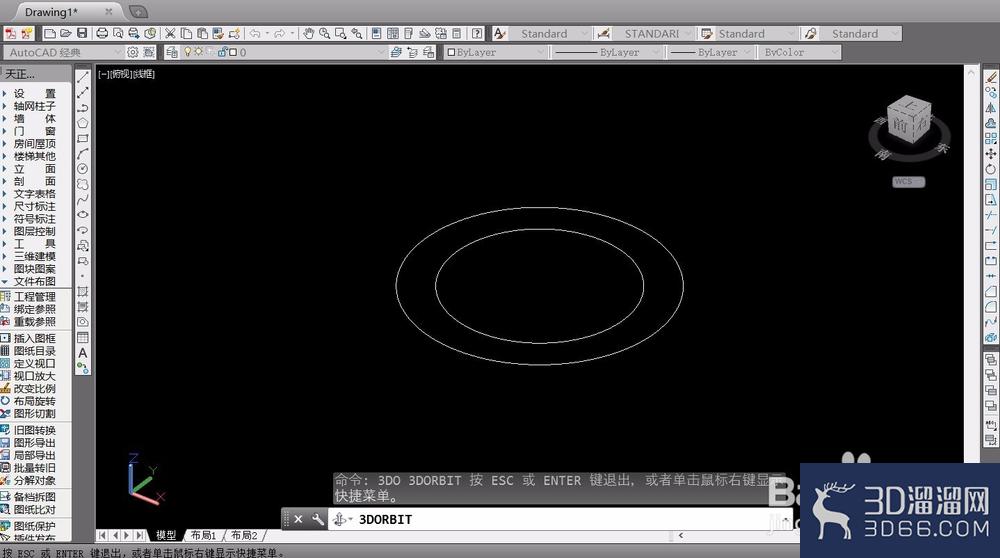The width and height of the screenshot is (1000, 558).
Task: Click the 工程管理 command
Action: pyautogui.click(x=34, y=297)
